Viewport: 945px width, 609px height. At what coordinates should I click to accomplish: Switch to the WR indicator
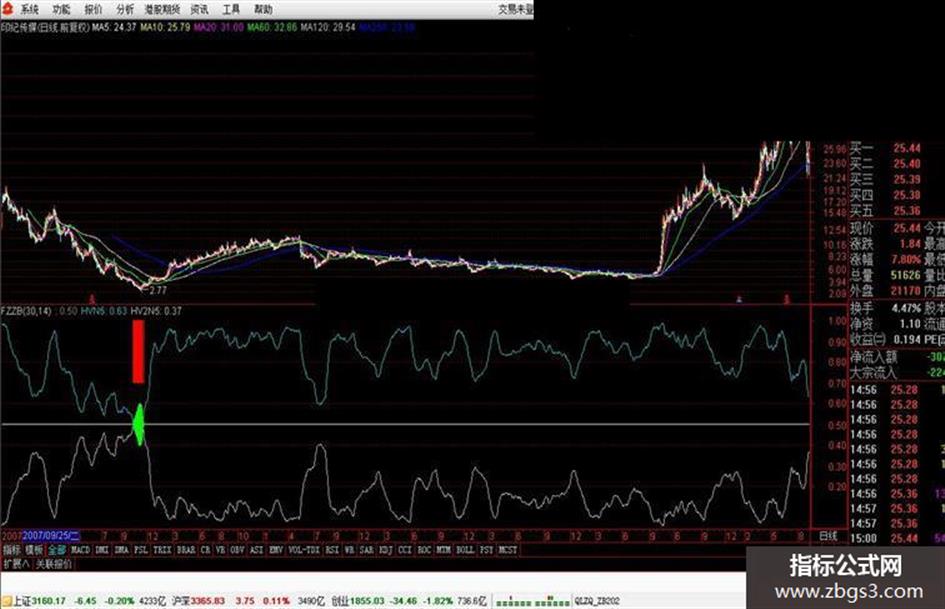click(x=350, y=550)
